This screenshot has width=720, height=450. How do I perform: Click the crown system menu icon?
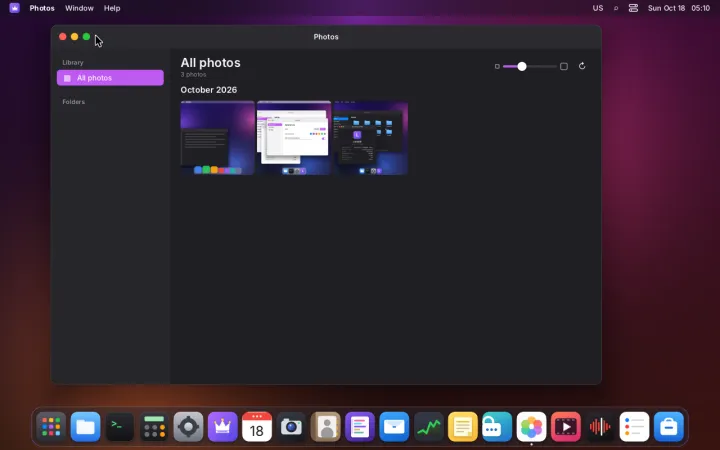click(15, 8)
